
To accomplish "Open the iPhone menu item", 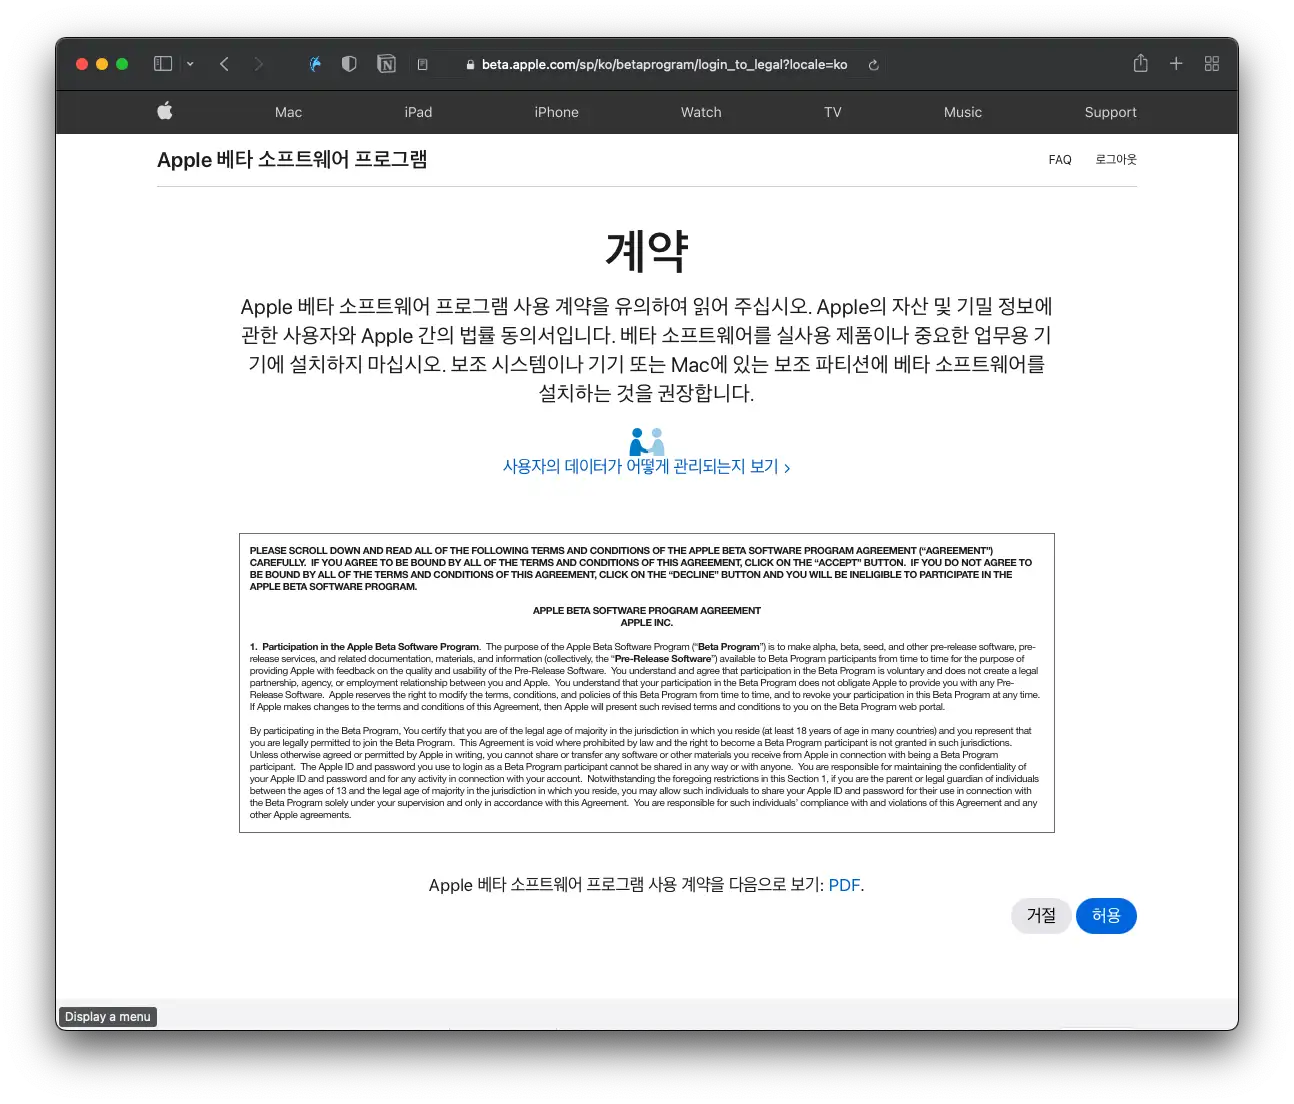I will [x=556, y=112].
